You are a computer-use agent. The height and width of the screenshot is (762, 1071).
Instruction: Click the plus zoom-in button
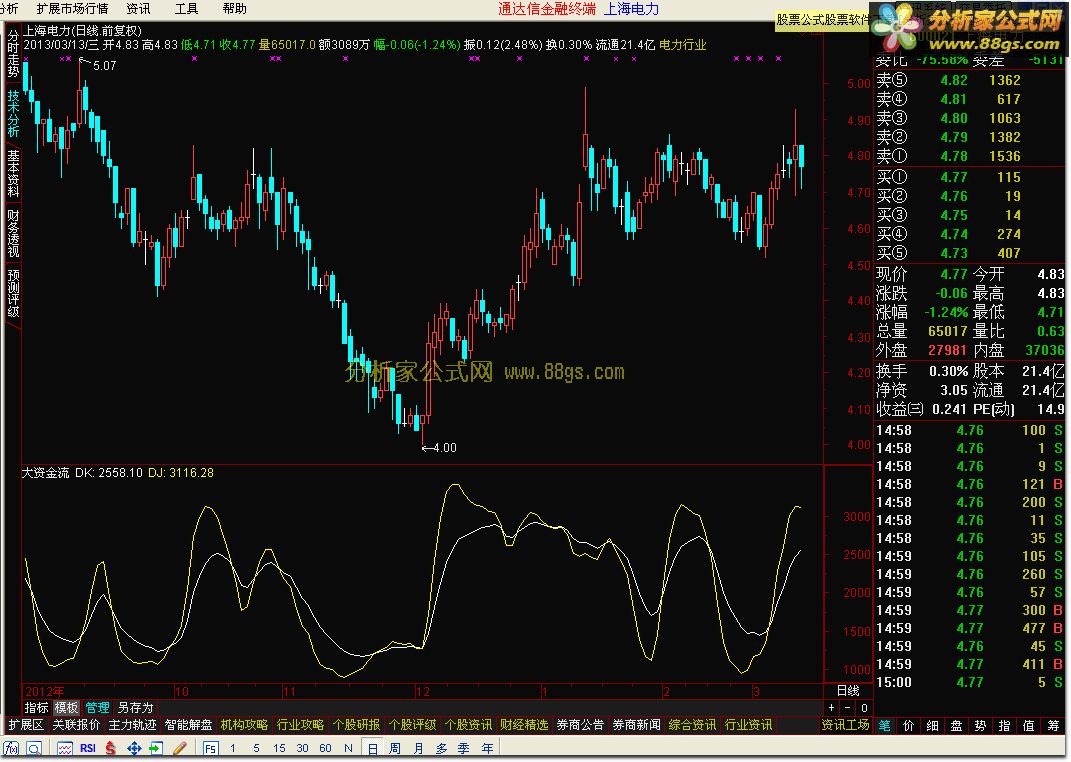(831, 708)
